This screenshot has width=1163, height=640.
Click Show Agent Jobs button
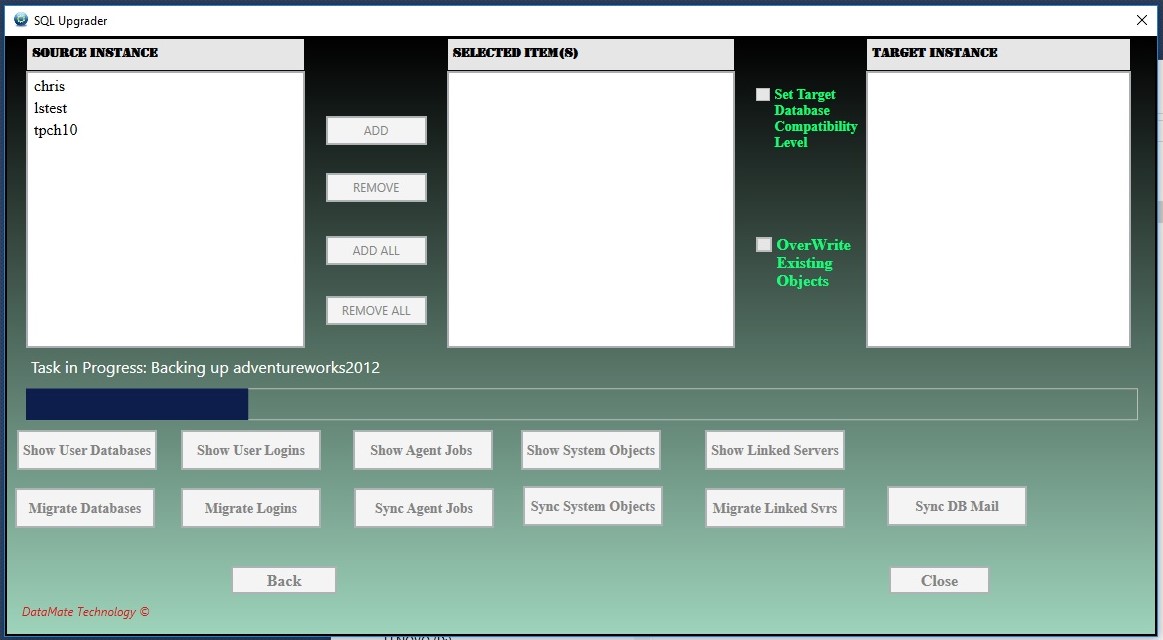(x=422, y=450)
